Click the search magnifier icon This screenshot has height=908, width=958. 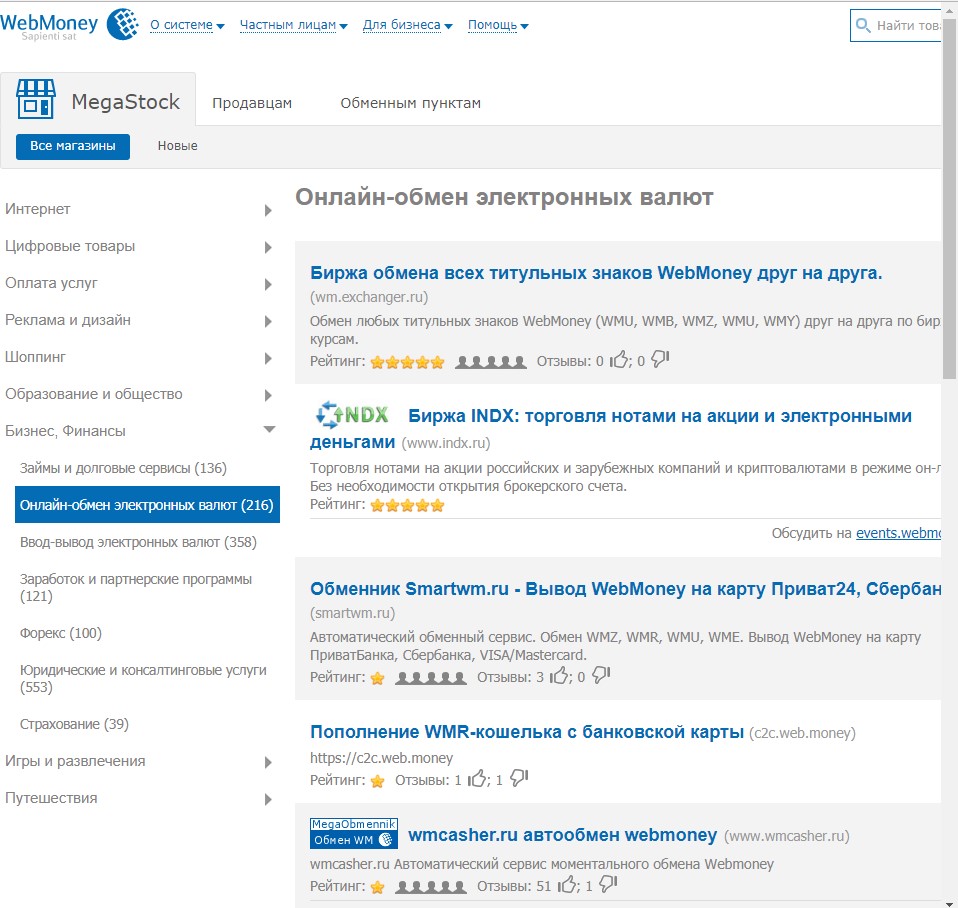863,26
